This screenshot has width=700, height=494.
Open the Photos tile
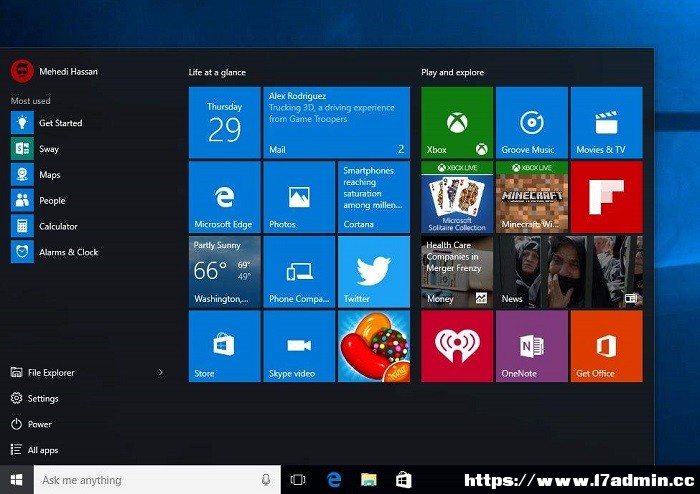(x=299, y=197)
